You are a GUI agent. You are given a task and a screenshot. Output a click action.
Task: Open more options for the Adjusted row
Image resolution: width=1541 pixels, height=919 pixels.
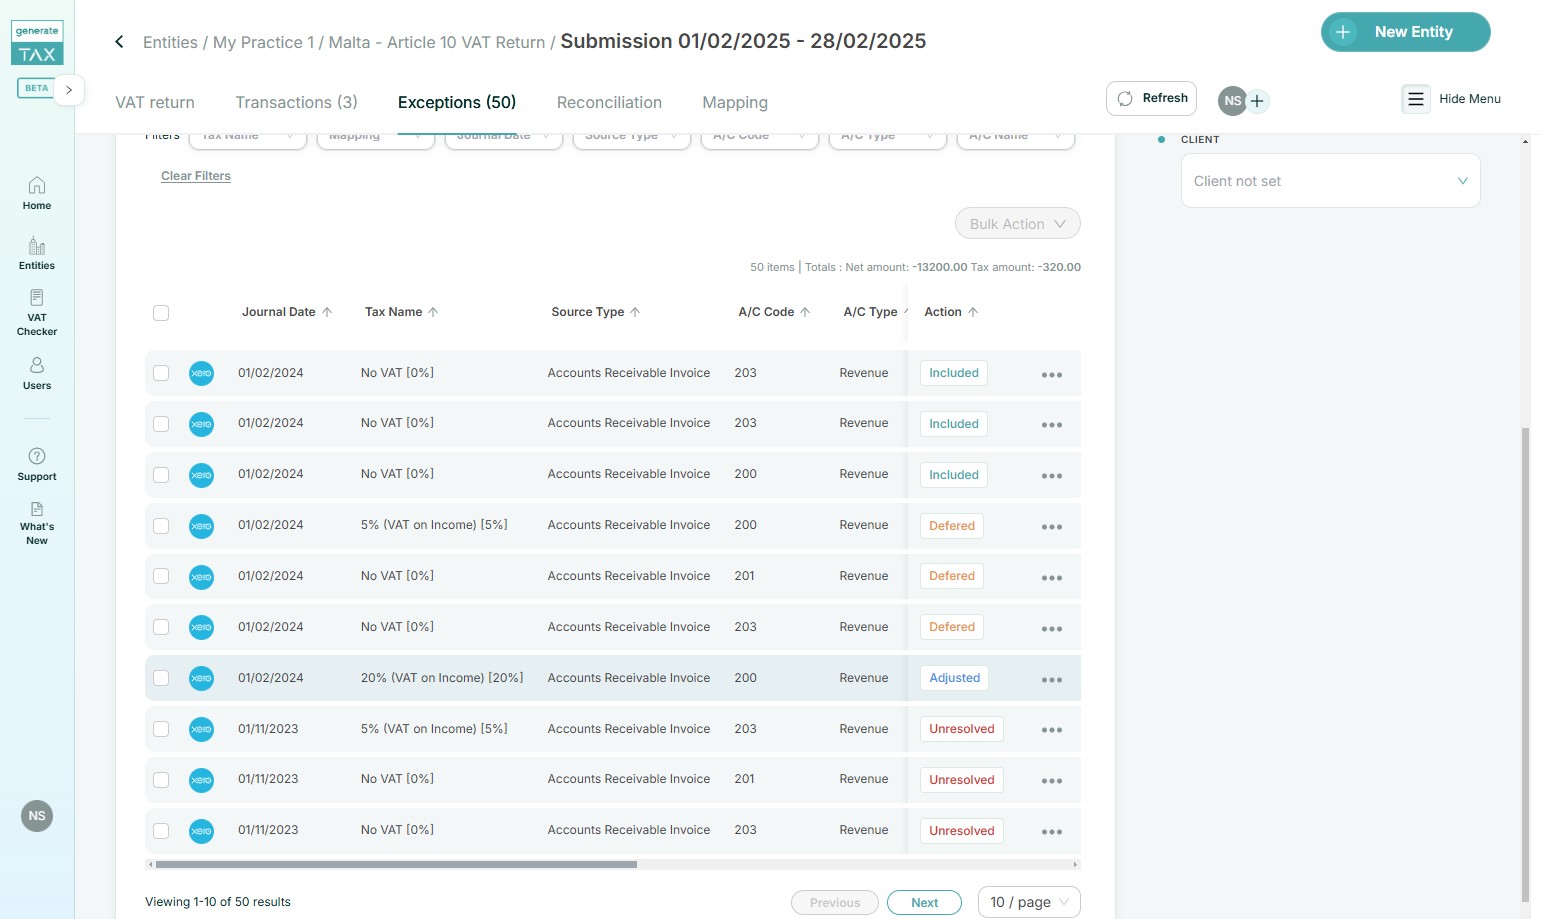click(1052, 680)
